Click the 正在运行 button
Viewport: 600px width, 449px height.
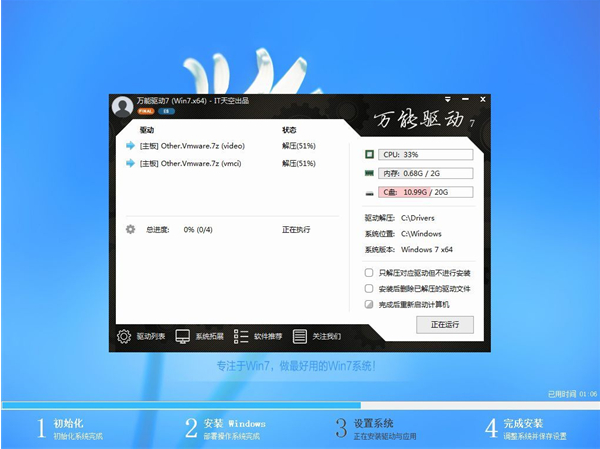[x=445, y=325]
